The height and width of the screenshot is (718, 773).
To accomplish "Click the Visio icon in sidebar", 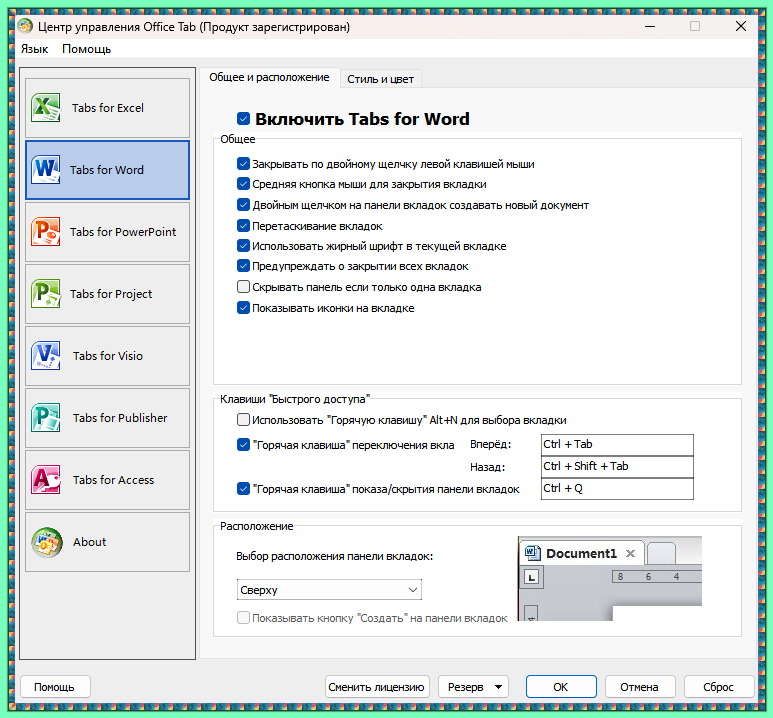I will (x=45, y=356).
